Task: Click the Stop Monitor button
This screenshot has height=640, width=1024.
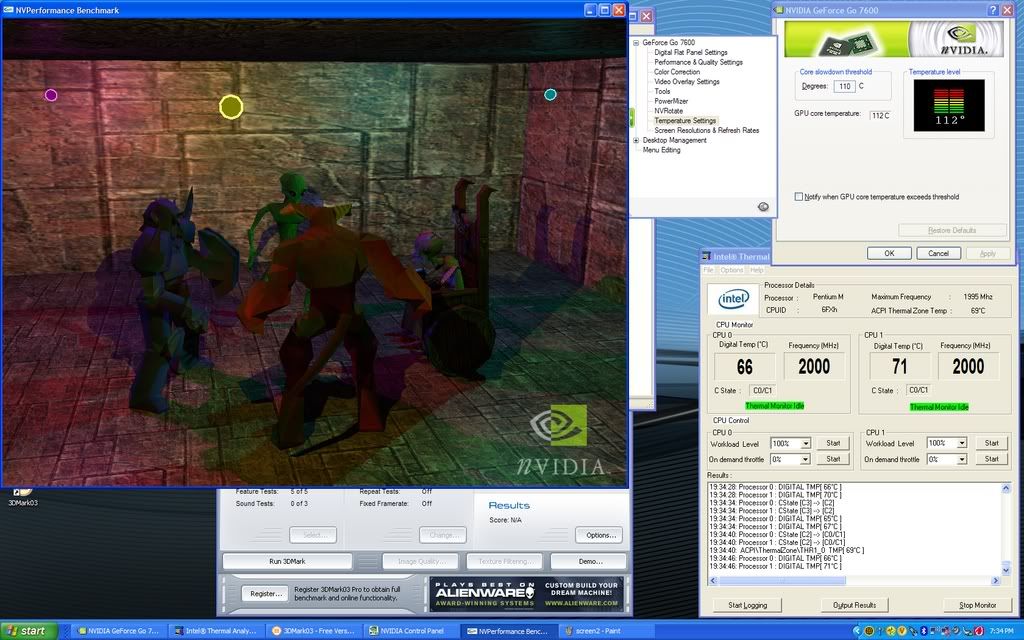Action: (977, 605)
